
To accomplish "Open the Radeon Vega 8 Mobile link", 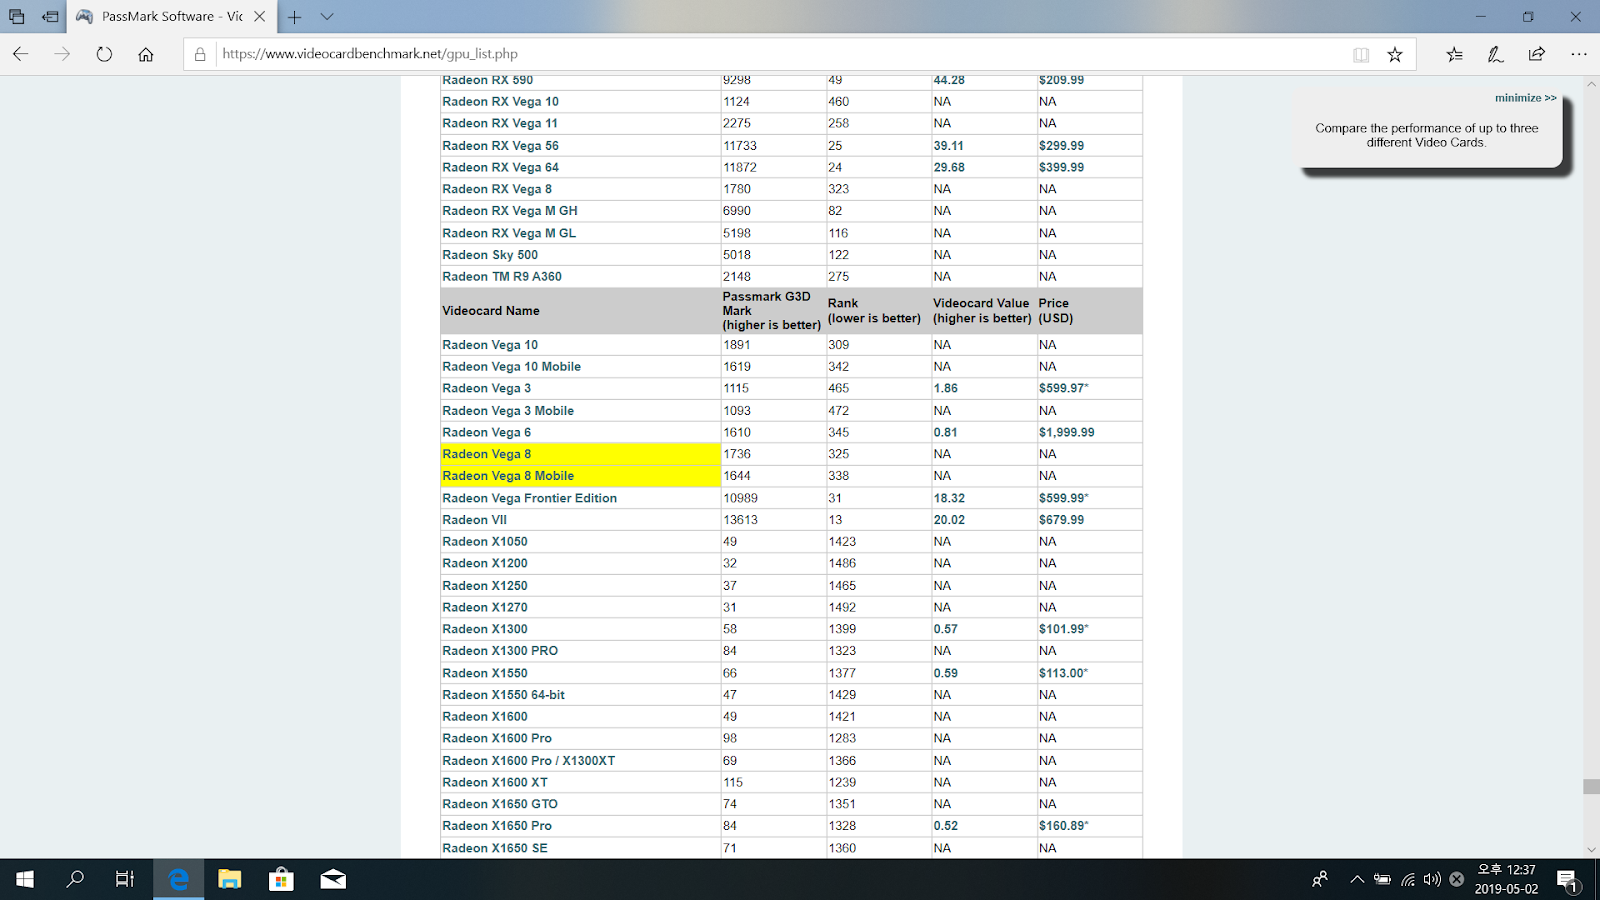I will (x=508, y=476).
